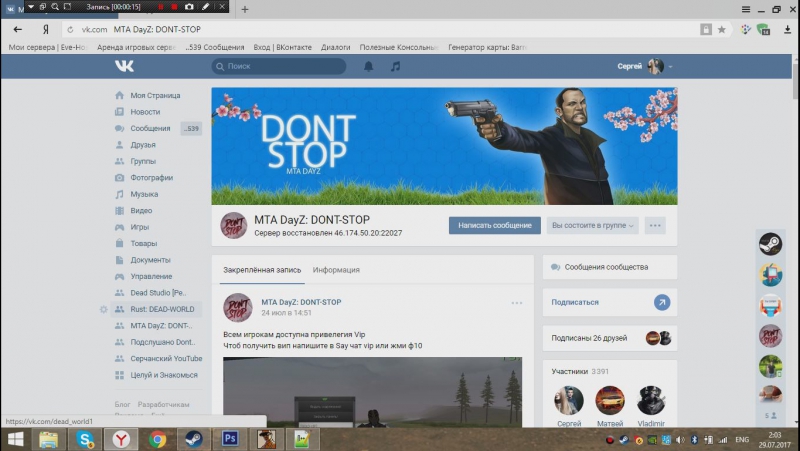Image resolution: width=800 pixels, height=451 pixels.
Task: Open member Матвей avatar
Action: click(x=610, y=400)
